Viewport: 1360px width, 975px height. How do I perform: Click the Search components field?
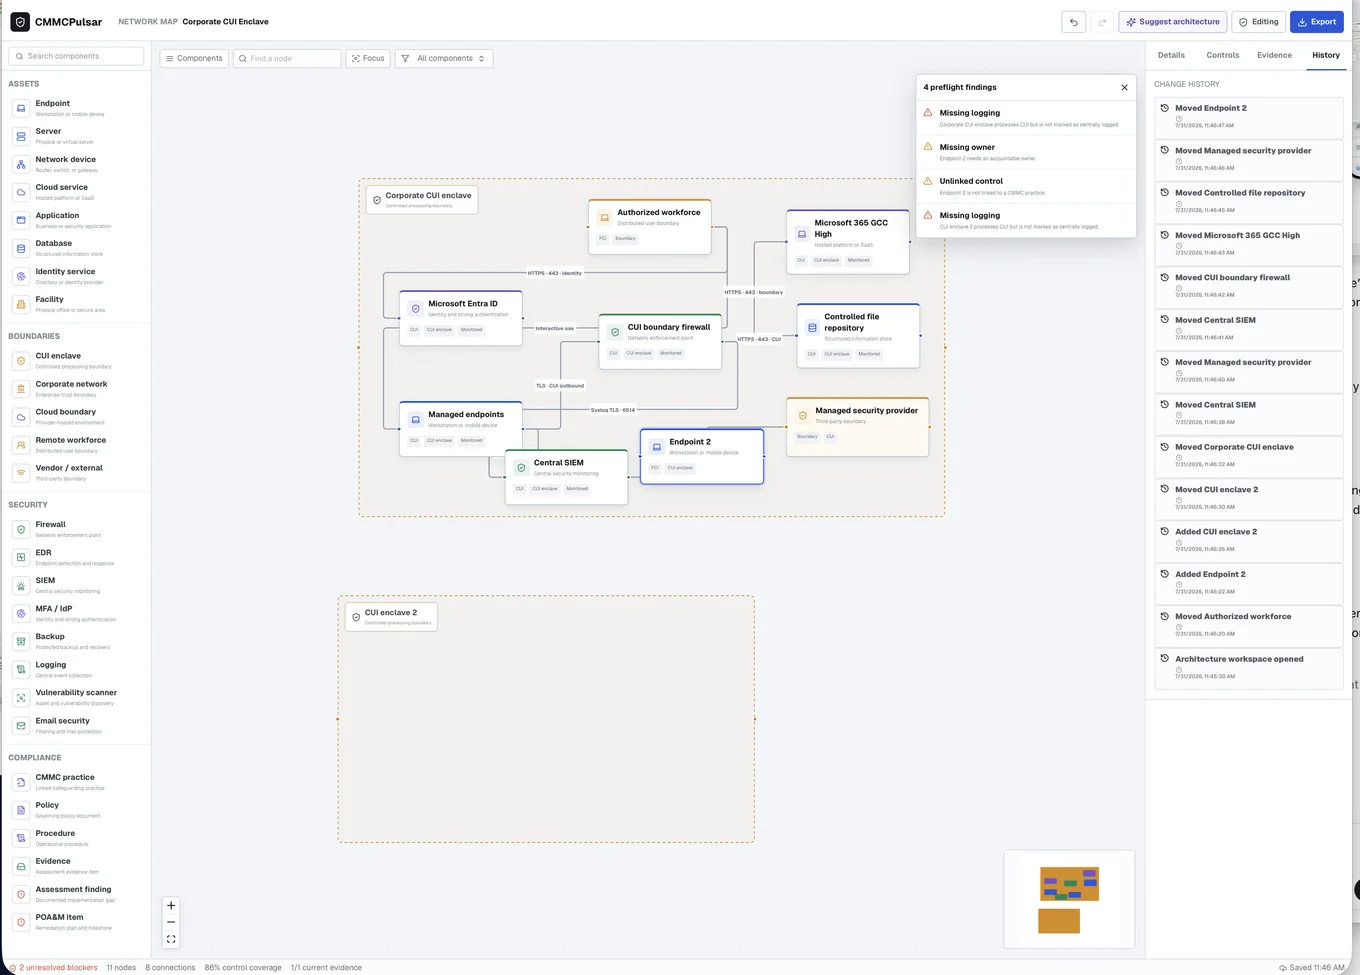(76, 56)
